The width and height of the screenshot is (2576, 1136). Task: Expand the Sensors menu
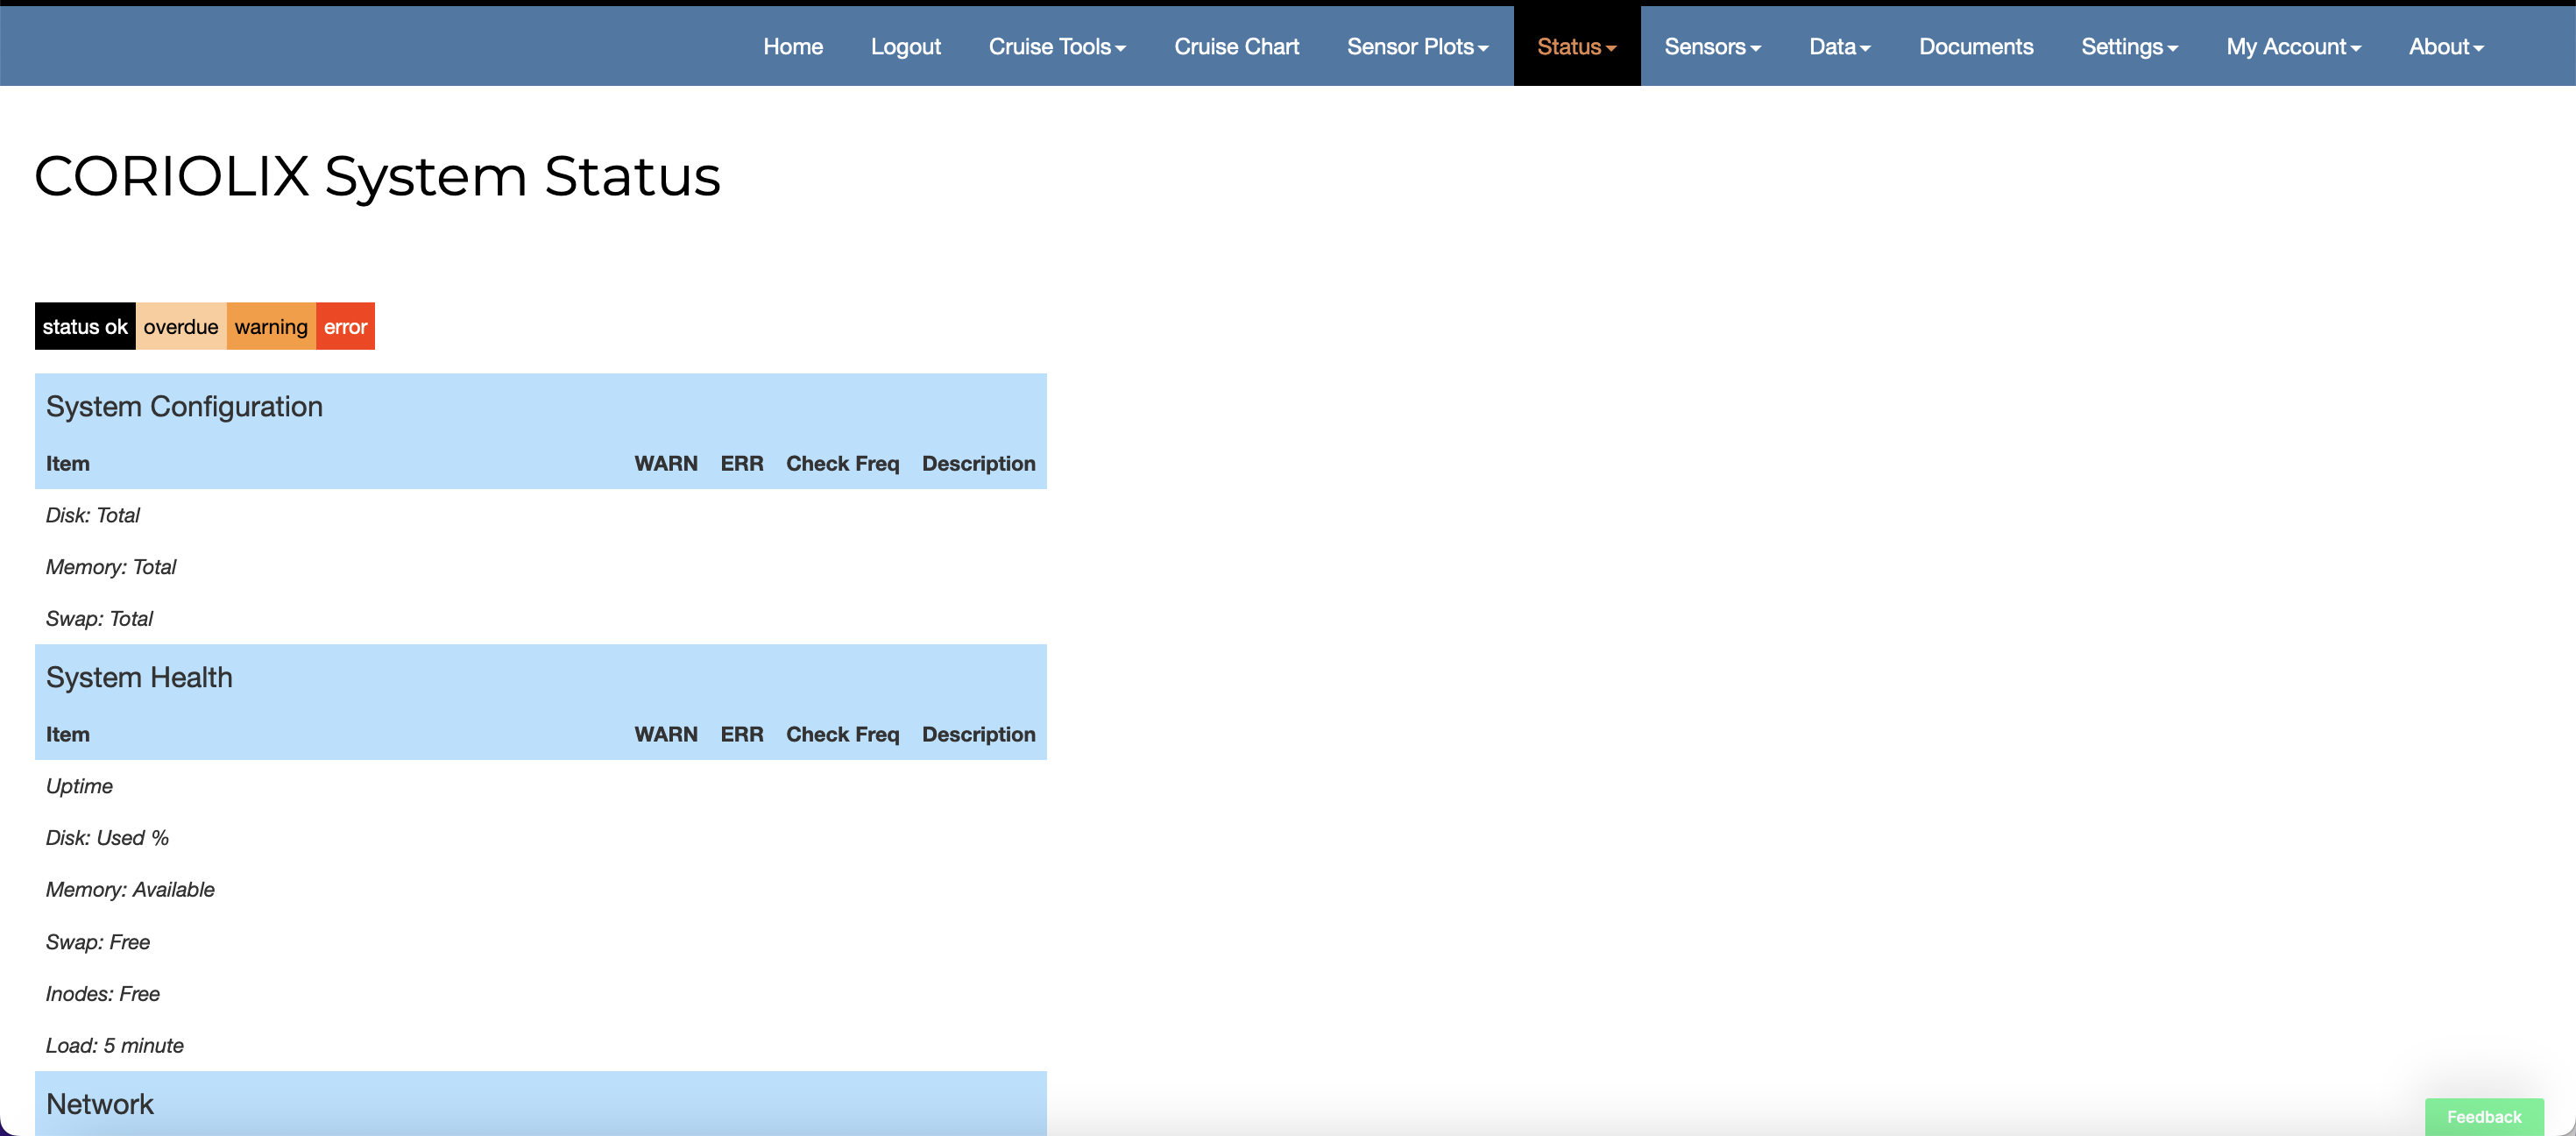pos(1712,47)
